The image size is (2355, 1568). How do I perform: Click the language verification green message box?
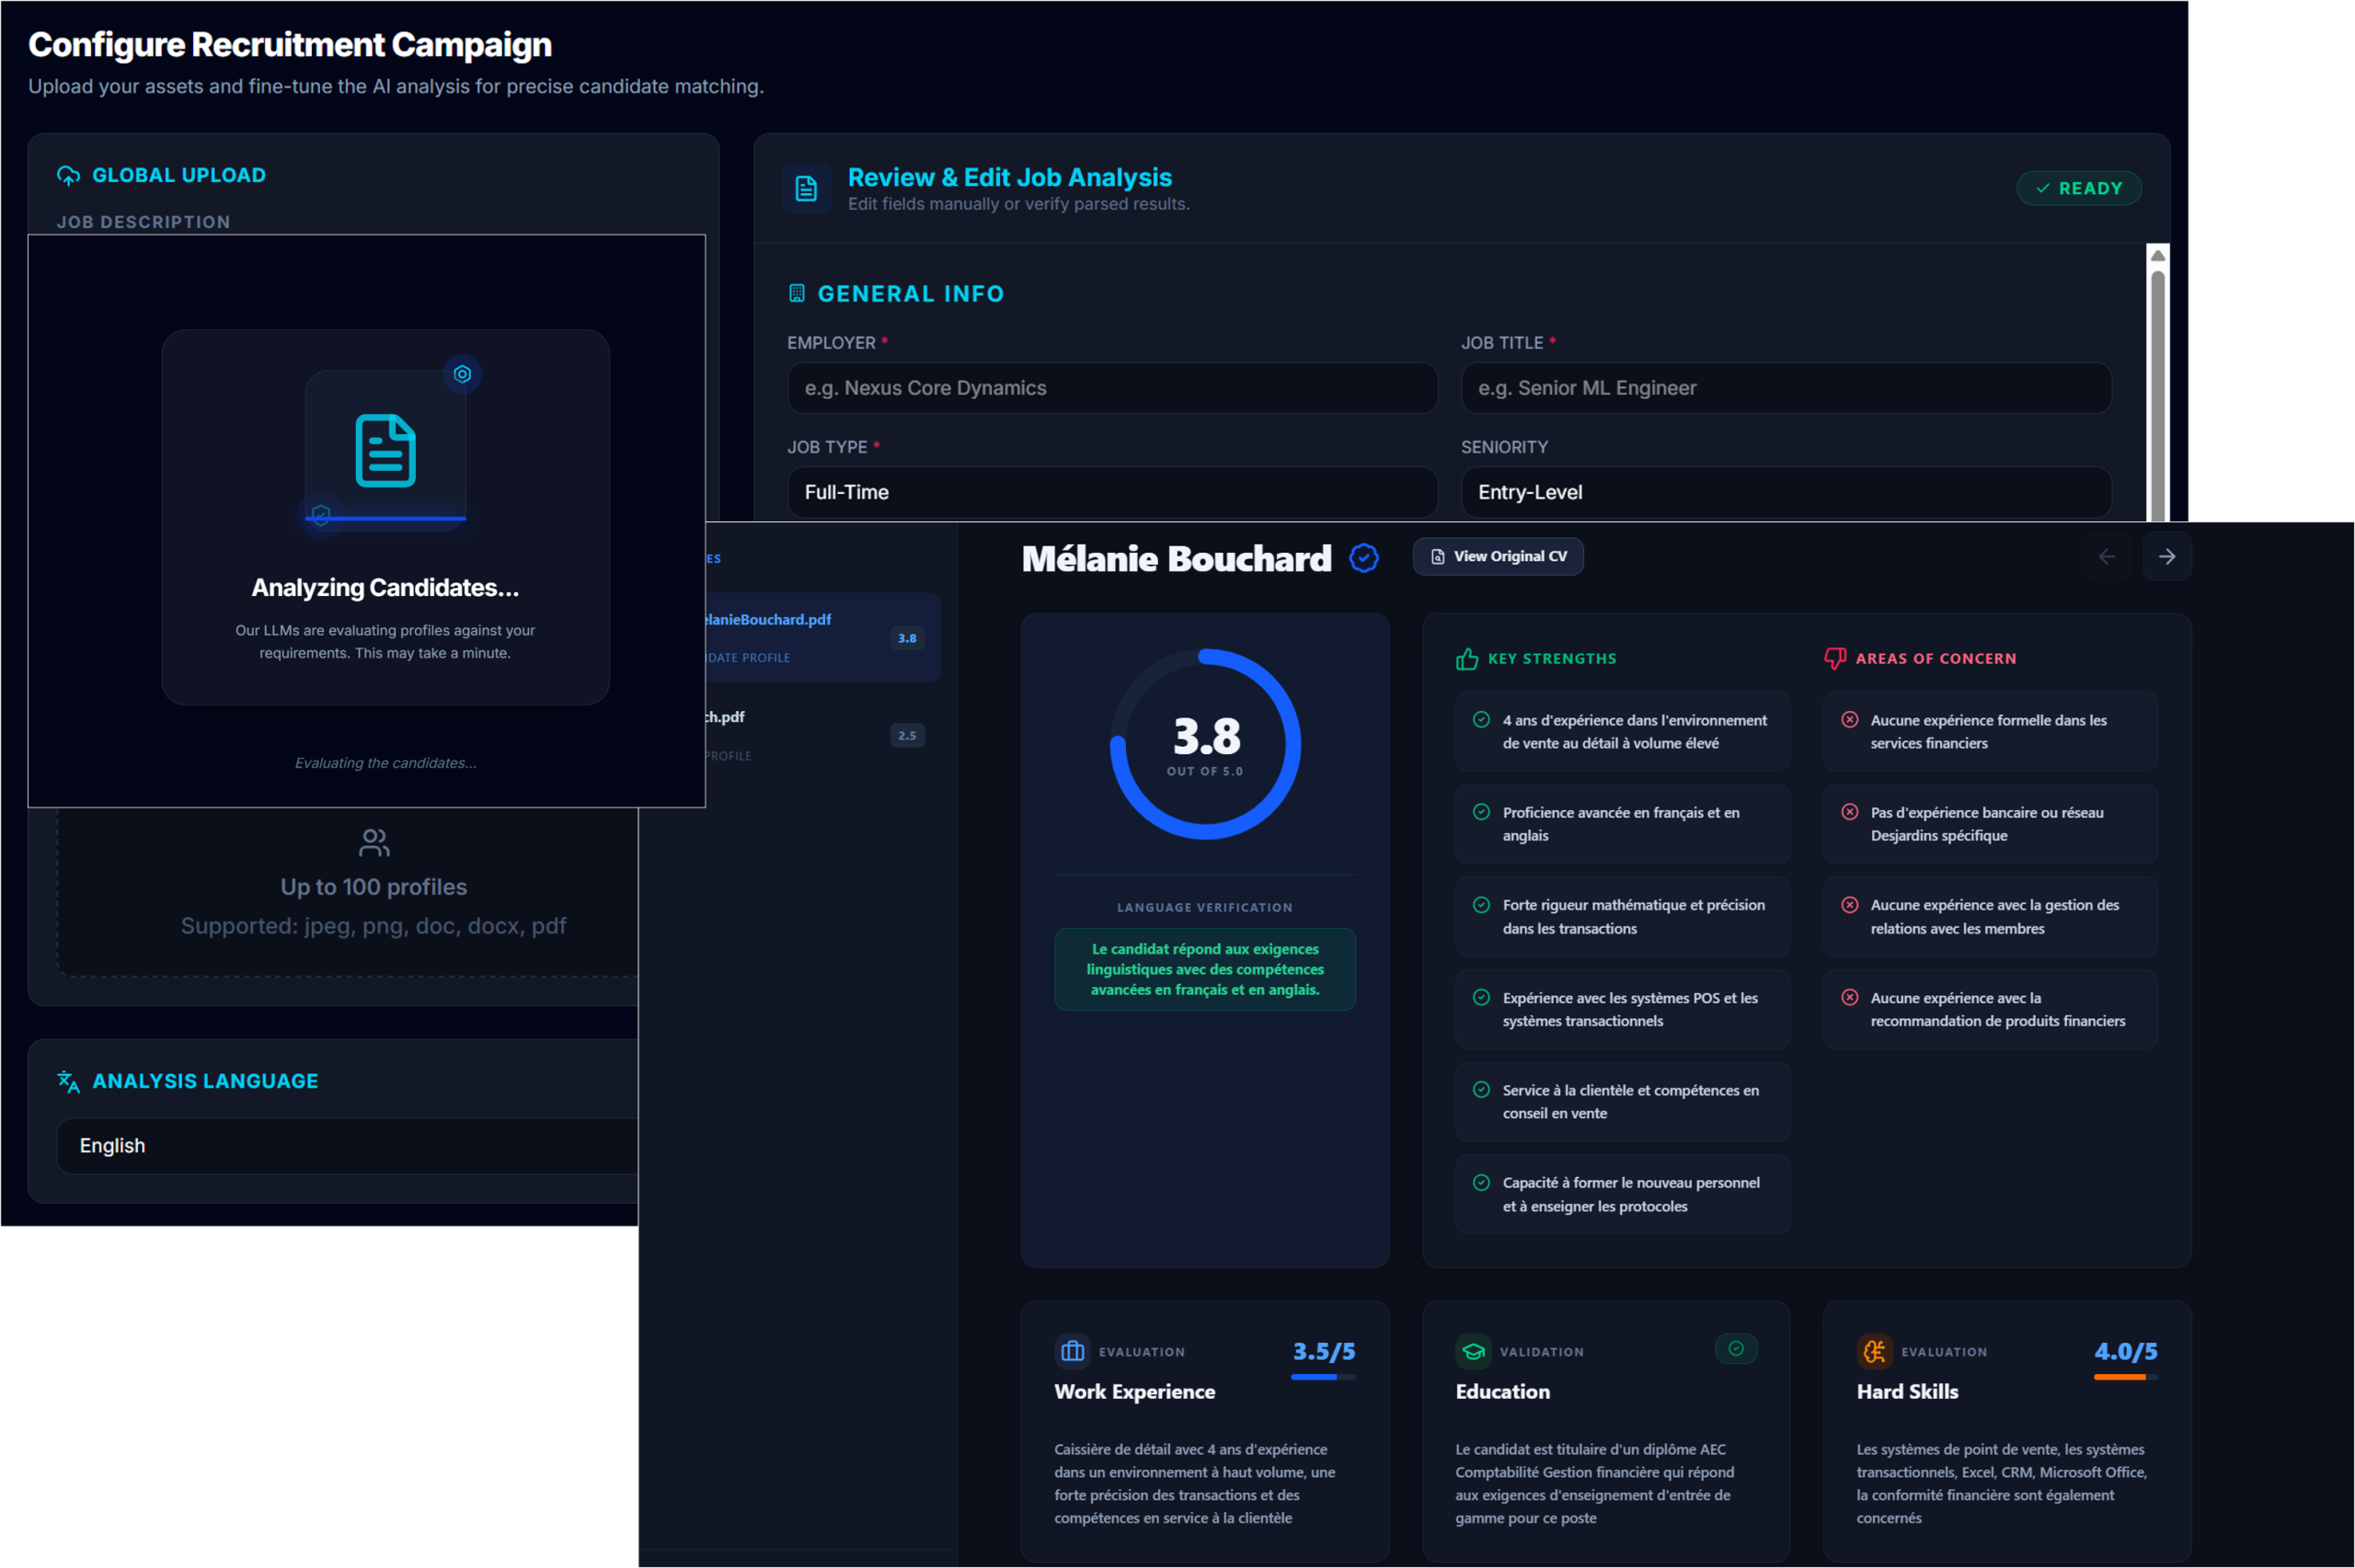(1205, 969)
